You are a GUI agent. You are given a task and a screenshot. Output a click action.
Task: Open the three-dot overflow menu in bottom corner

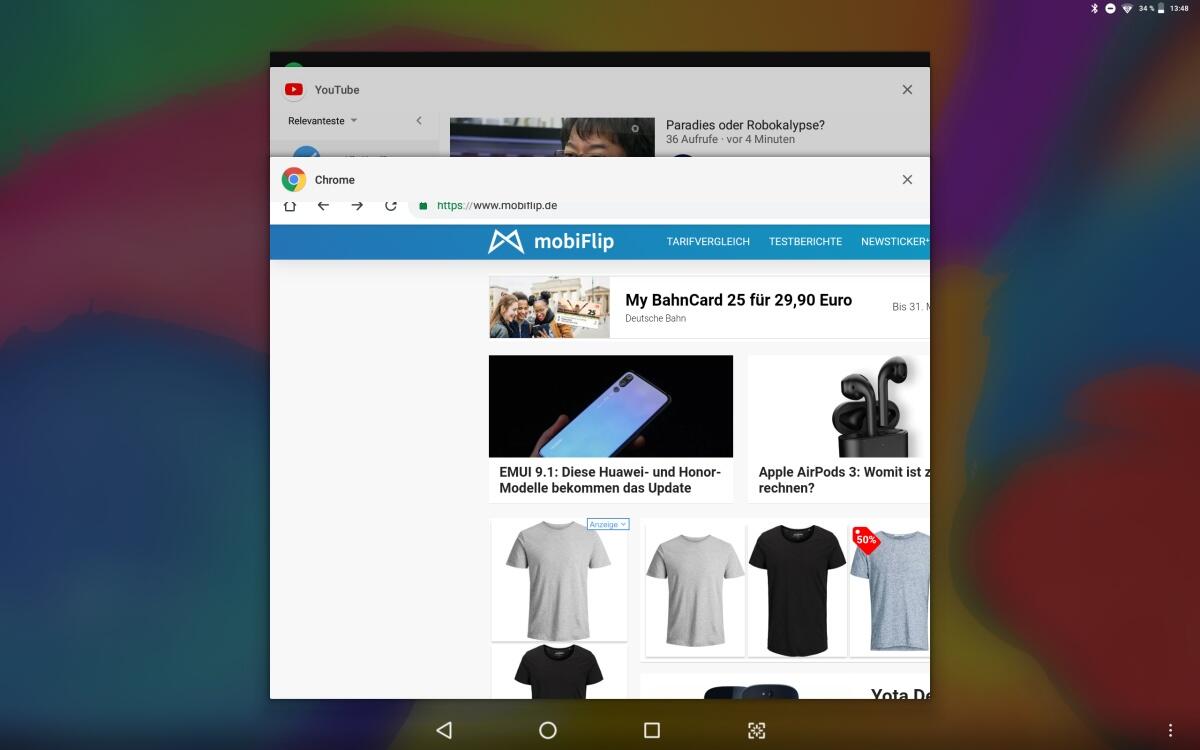[x=1171, y=730]
